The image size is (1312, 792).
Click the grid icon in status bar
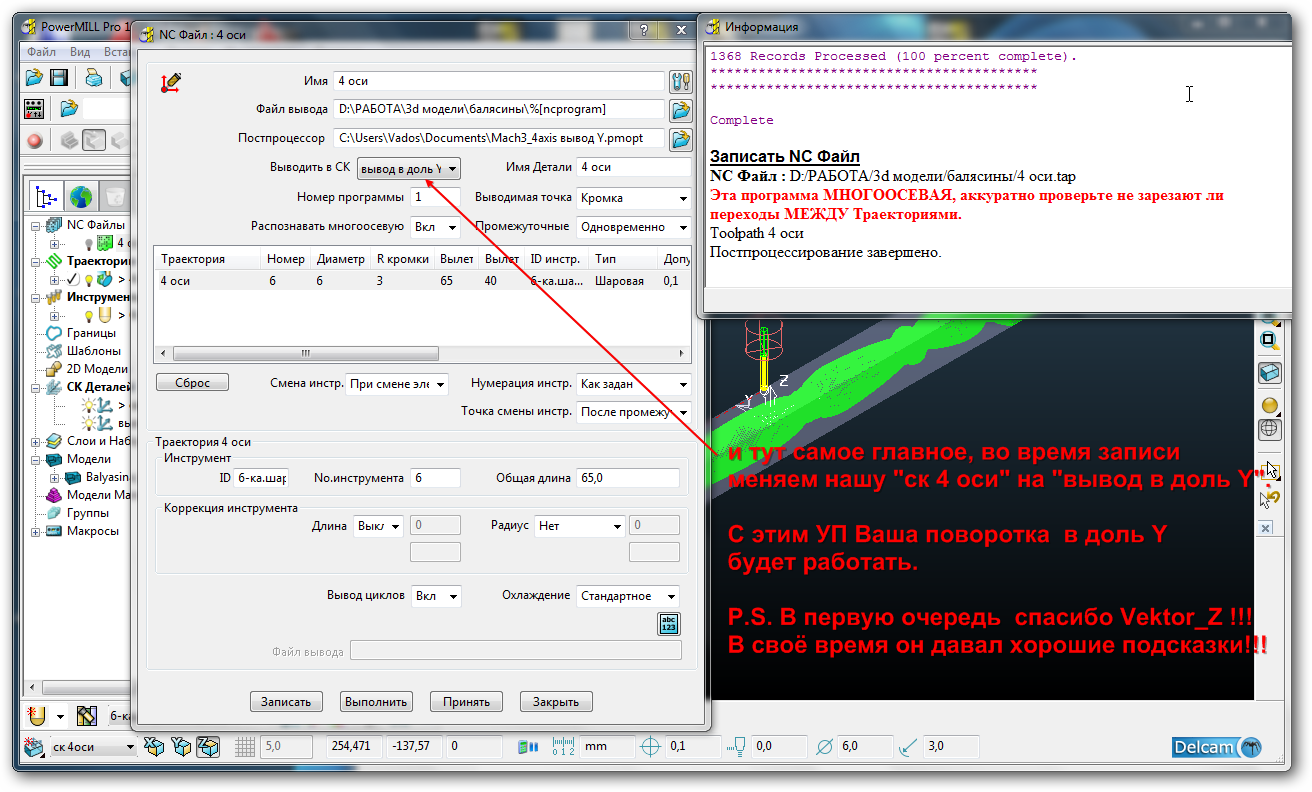click(x=245, y=747)
